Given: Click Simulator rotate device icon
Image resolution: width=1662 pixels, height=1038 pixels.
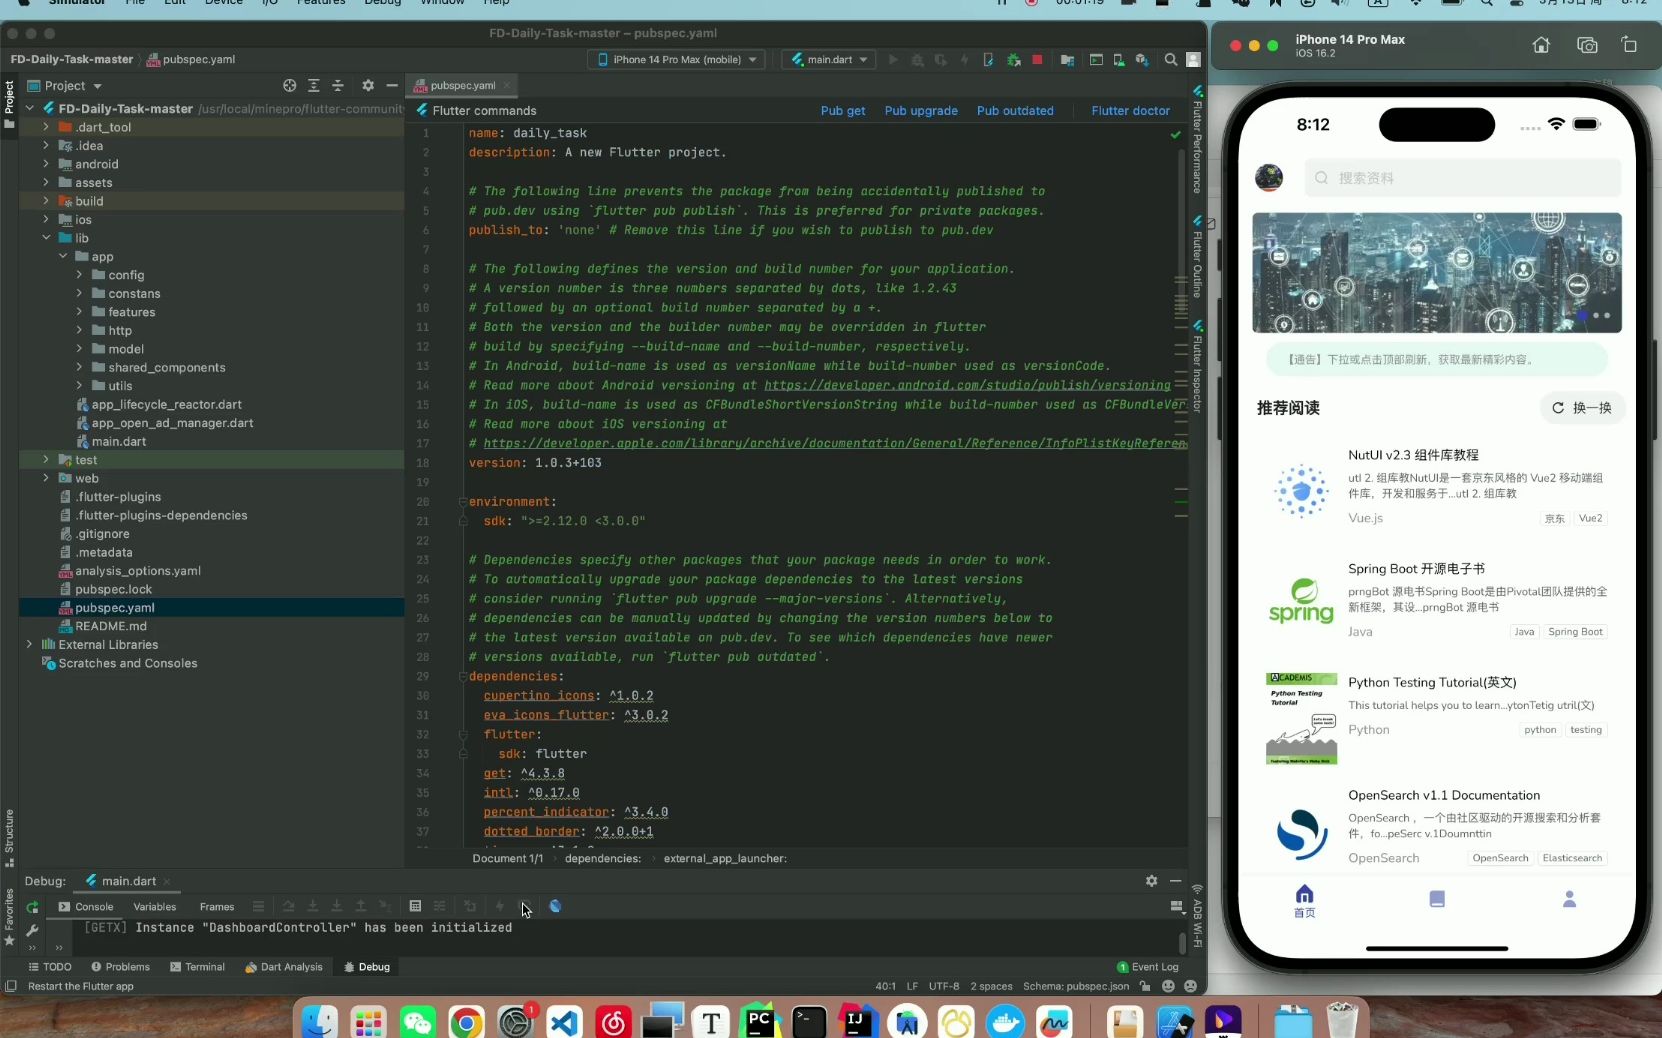Looking at the screenshot, I should pyautogui.click(x=1629, y=45).
